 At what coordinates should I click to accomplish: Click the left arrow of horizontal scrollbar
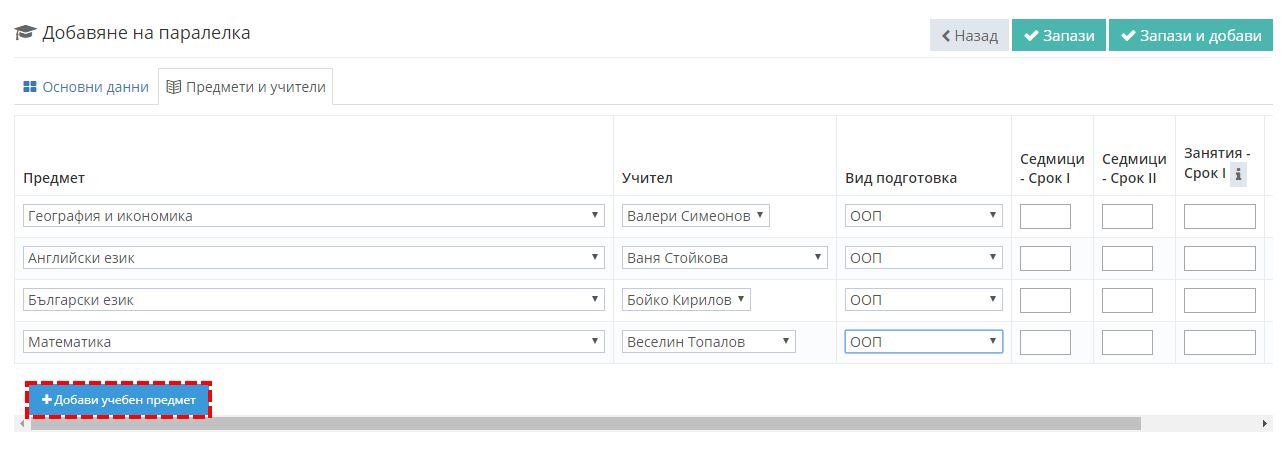(22, 424)
